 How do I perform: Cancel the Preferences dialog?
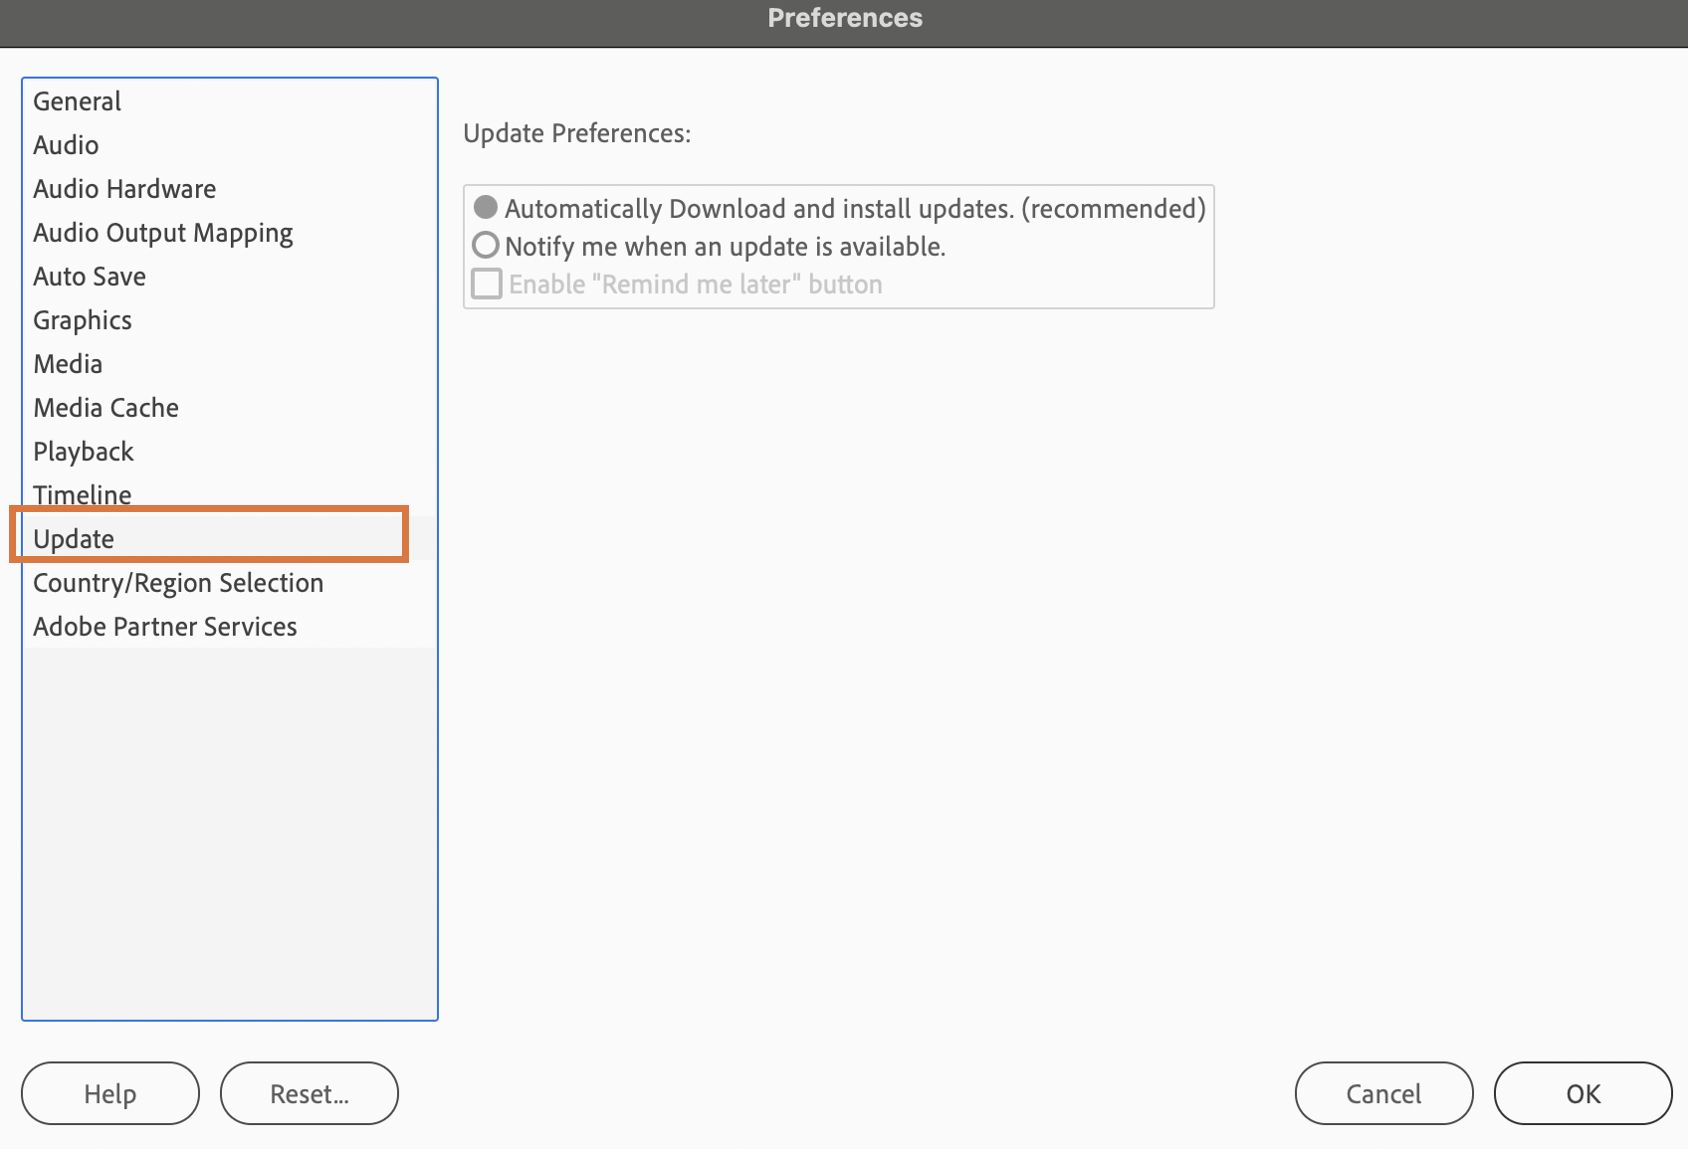pos(1383,1093)
